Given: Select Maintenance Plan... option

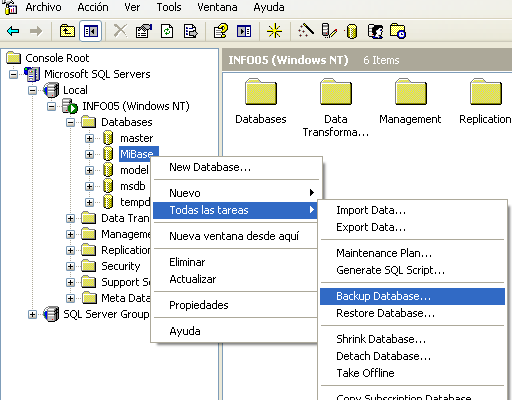Looking at the screenshot, I should click(x=412, y=253).
